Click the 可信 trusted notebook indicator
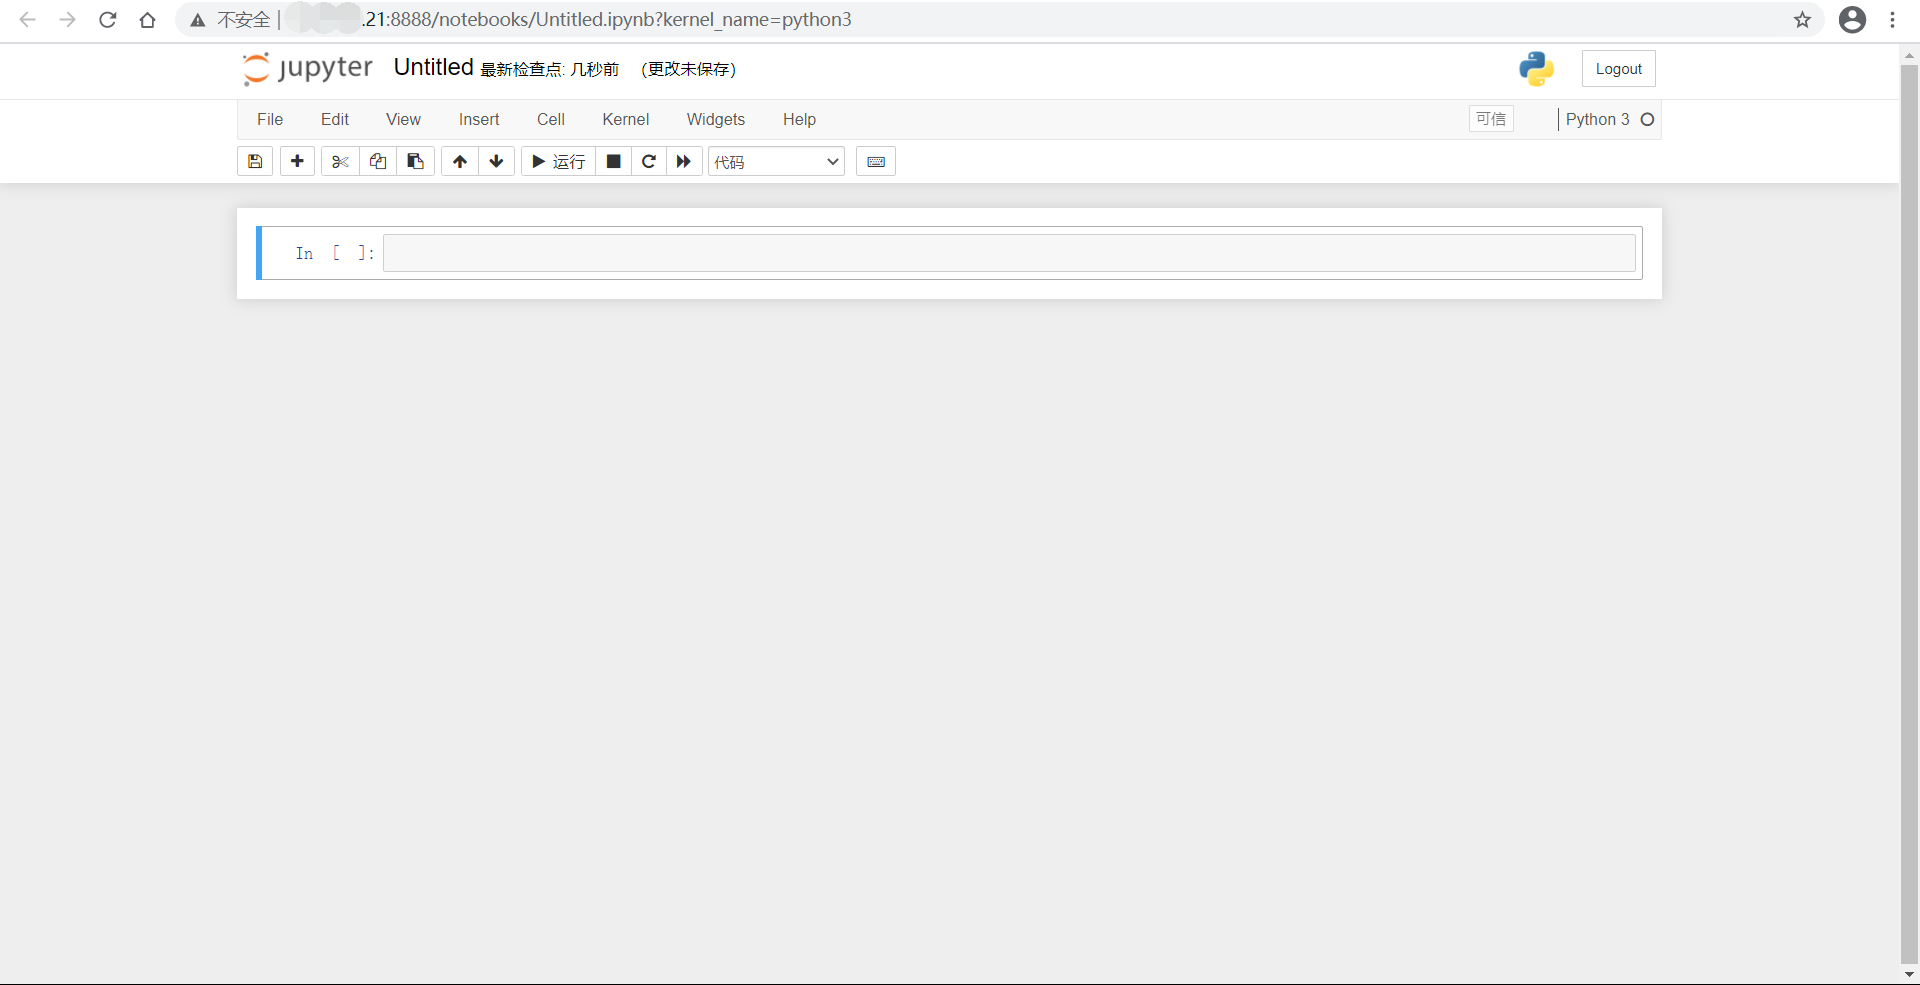 (1491, 118)
